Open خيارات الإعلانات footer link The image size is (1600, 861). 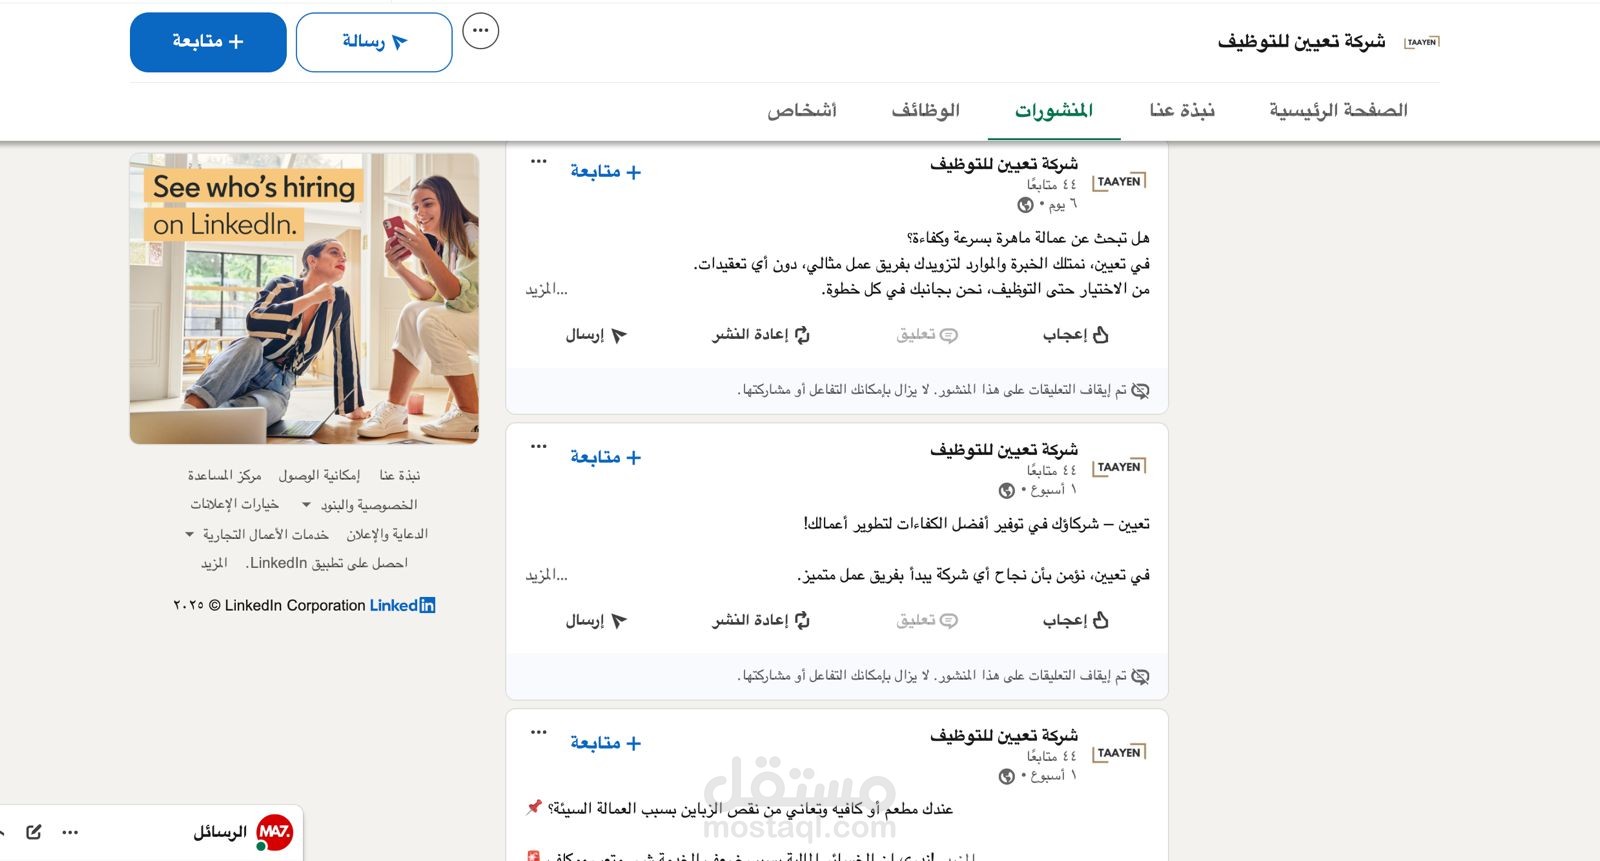(234, 504)
